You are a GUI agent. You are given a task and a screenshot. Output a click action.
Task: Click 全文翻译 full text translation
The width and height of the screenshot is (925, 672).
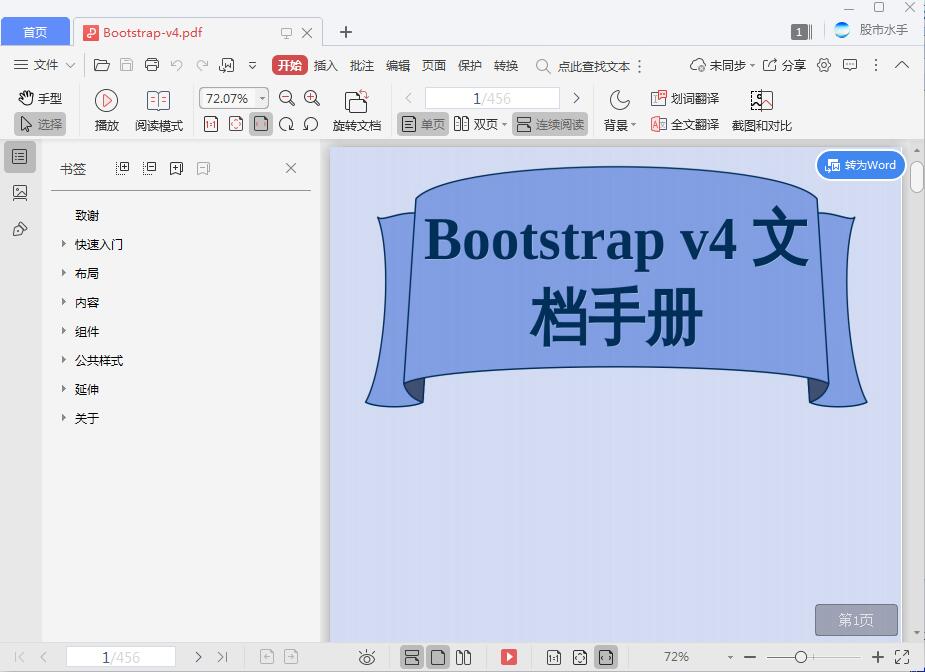(x=685, y=124)
